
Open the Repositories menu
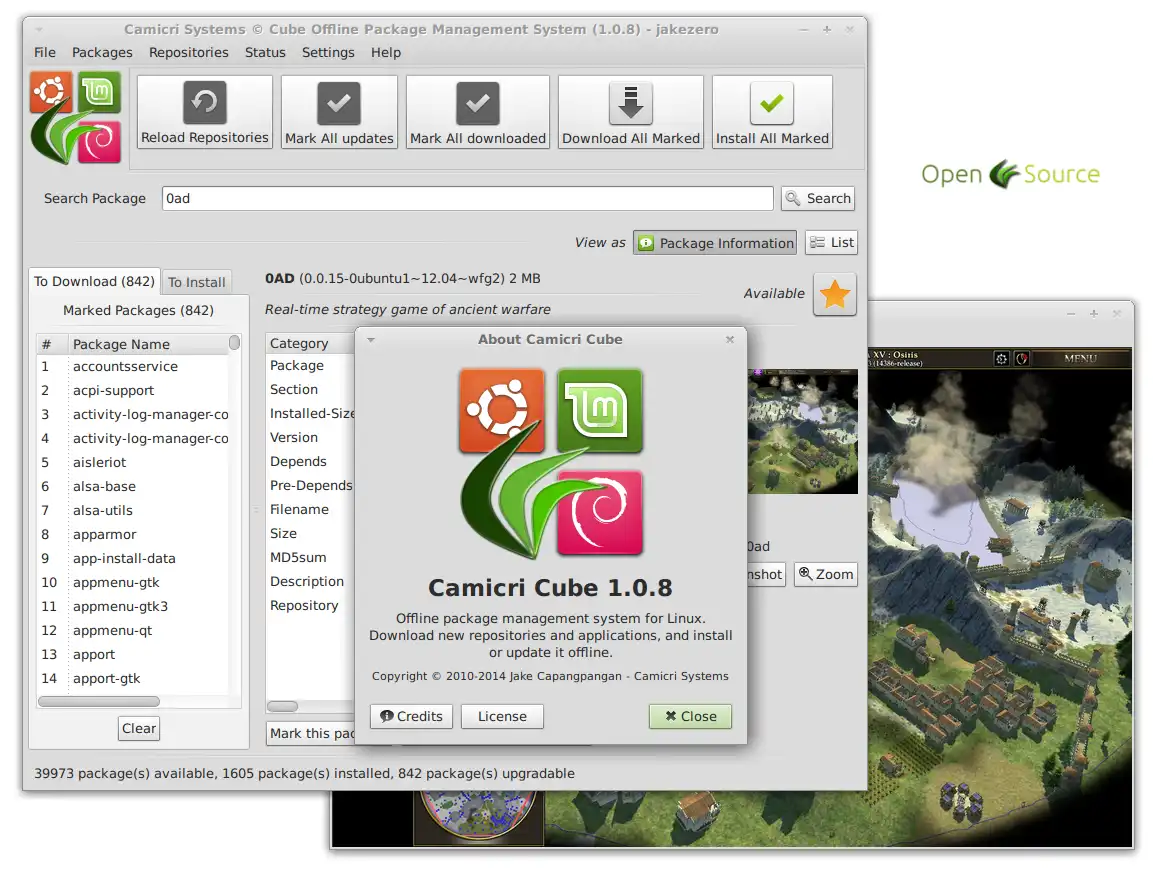pyautogui.click(x=188, y=52)
